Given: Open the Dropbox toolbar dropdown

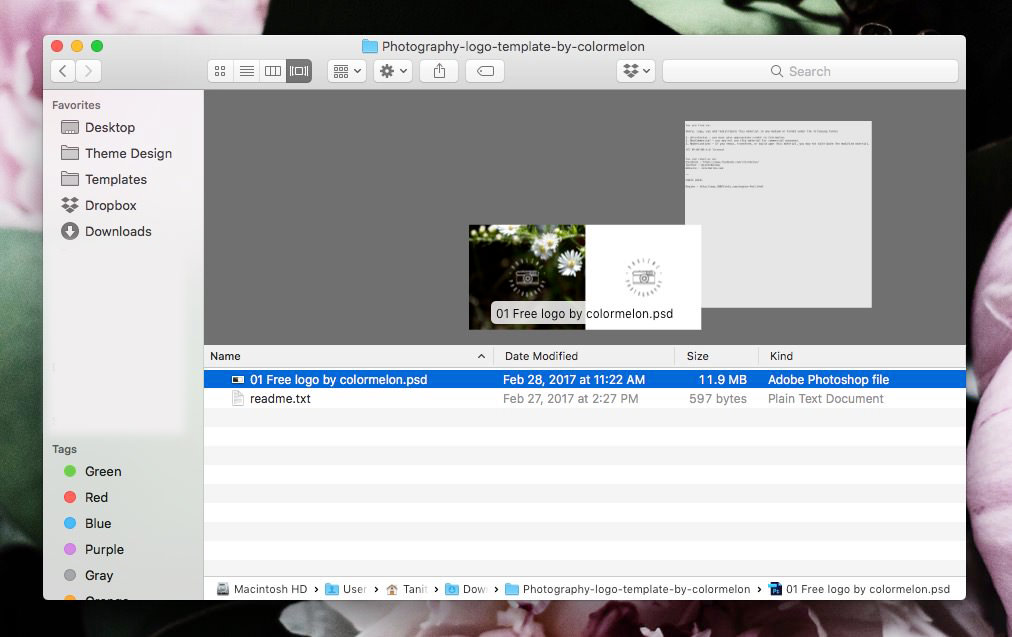Looking at the screenshot, I should point(636,71).
